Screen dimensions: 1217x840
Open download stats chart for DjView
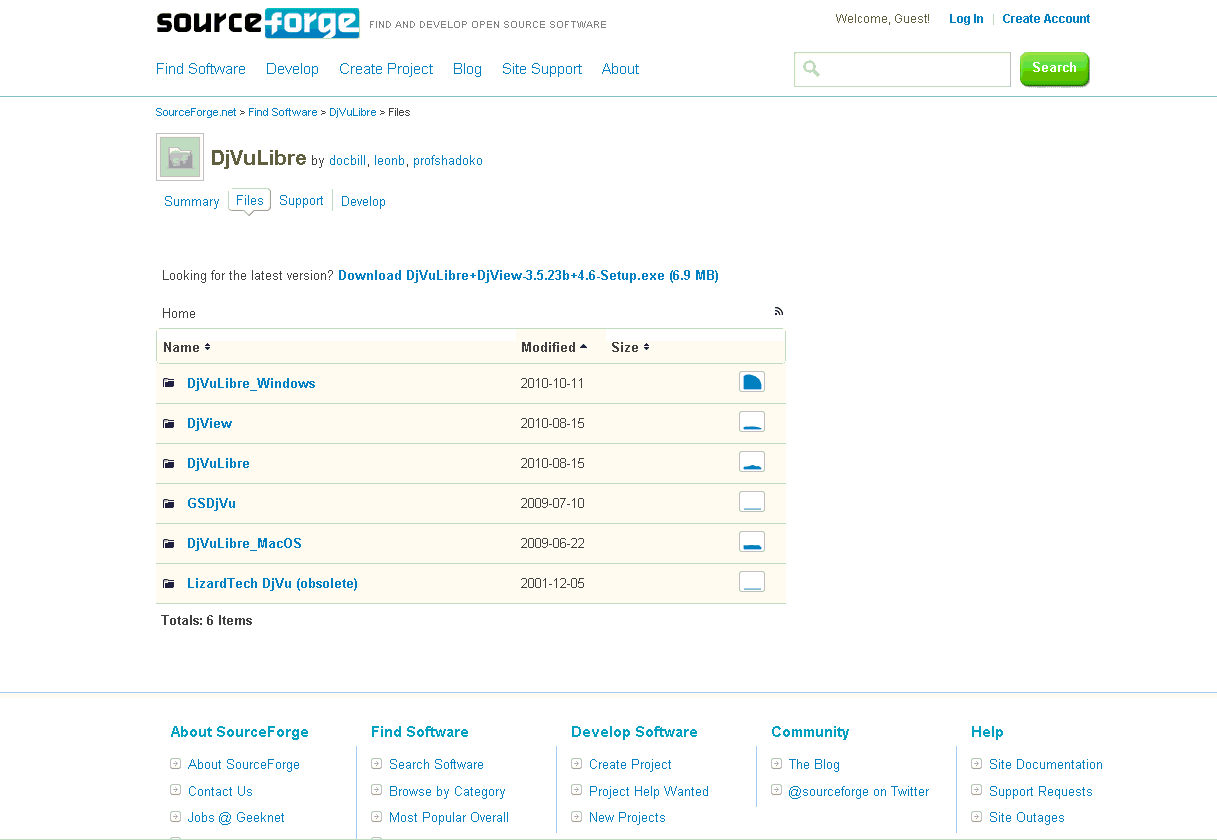pos(752,421)
